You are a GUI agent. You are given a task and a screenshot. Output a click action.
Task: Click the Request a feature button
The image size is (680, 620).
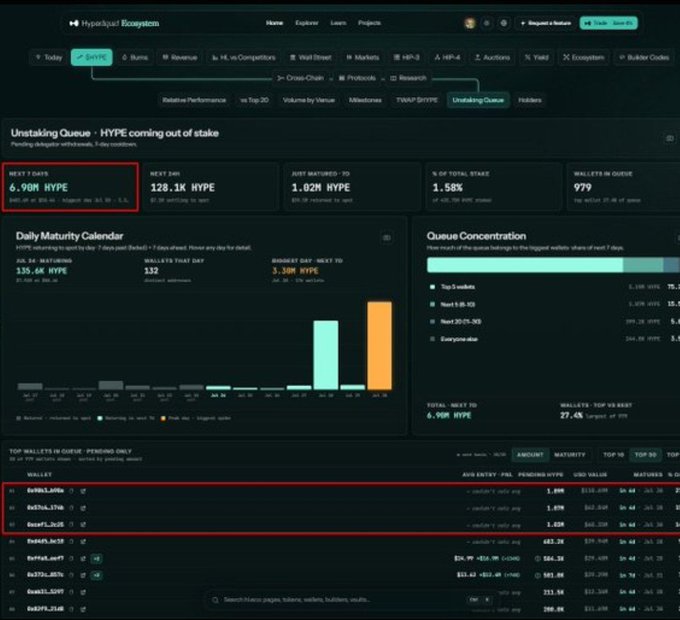[x=546, y=23]
